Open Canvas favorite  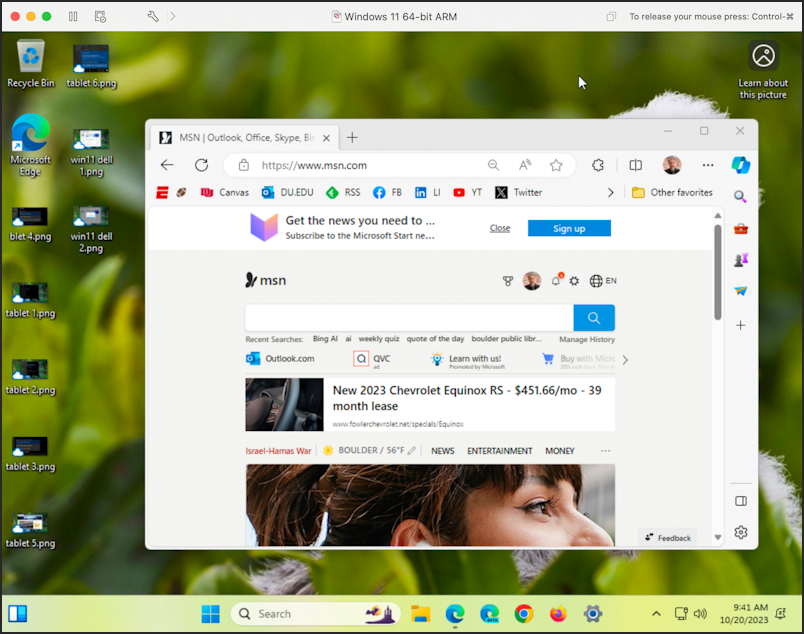(x=225, y=193)
